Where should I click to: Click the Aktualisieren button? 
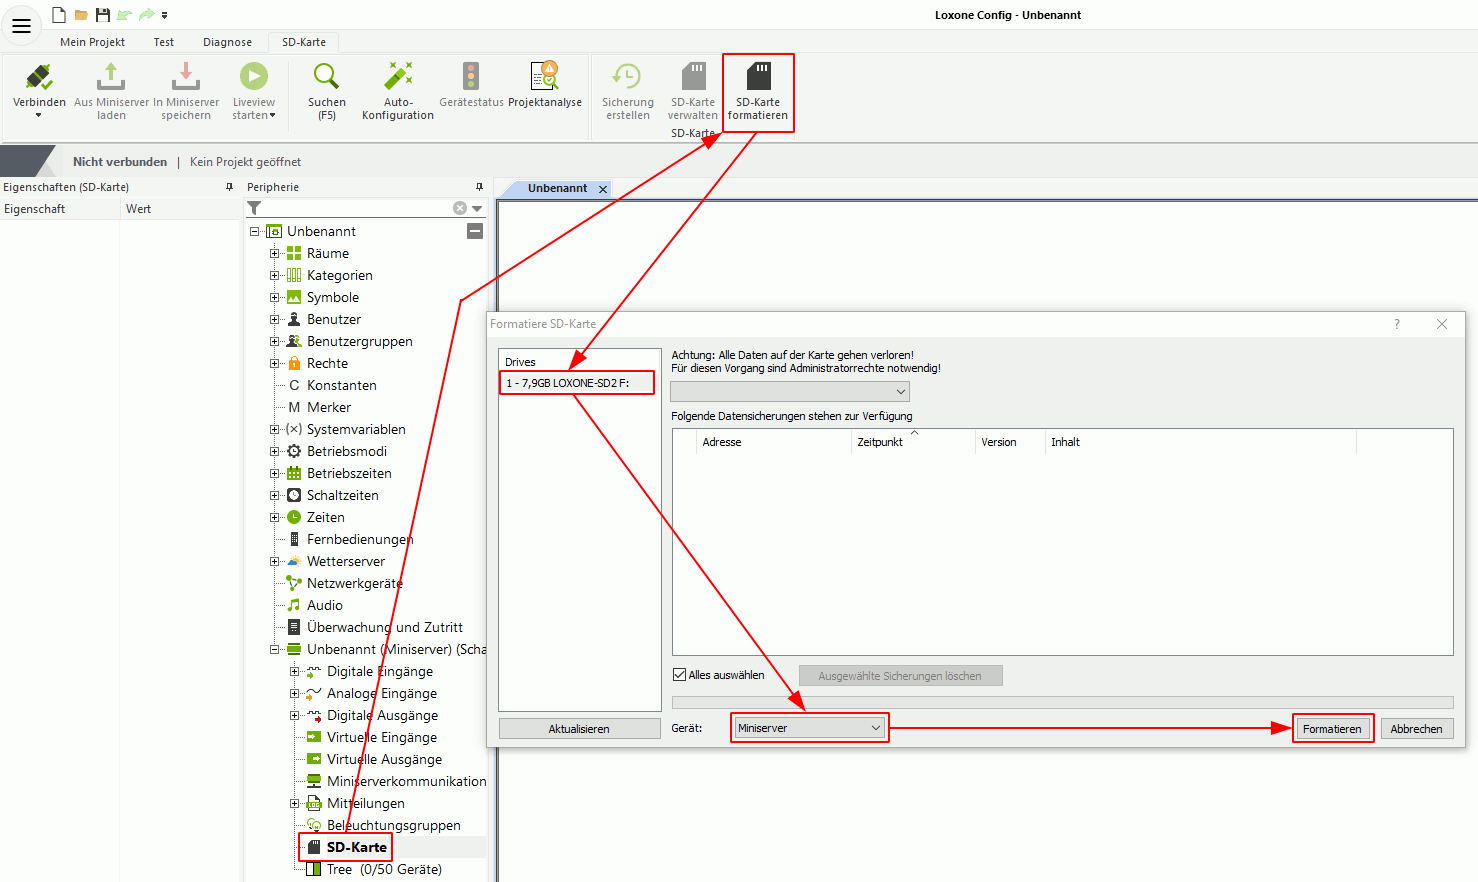coord(579,729)
